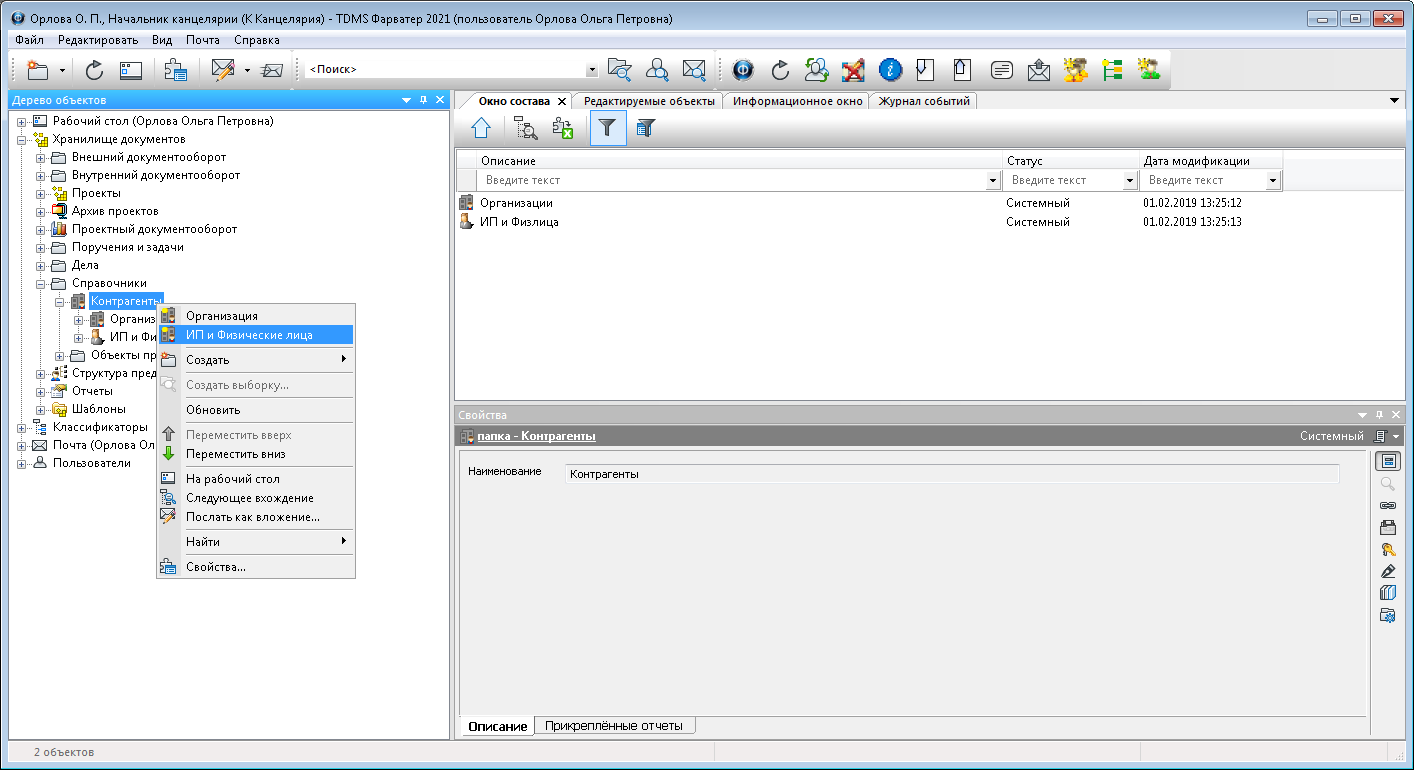
Task: Click the Описание filter text field
Action: click(730, 181)
